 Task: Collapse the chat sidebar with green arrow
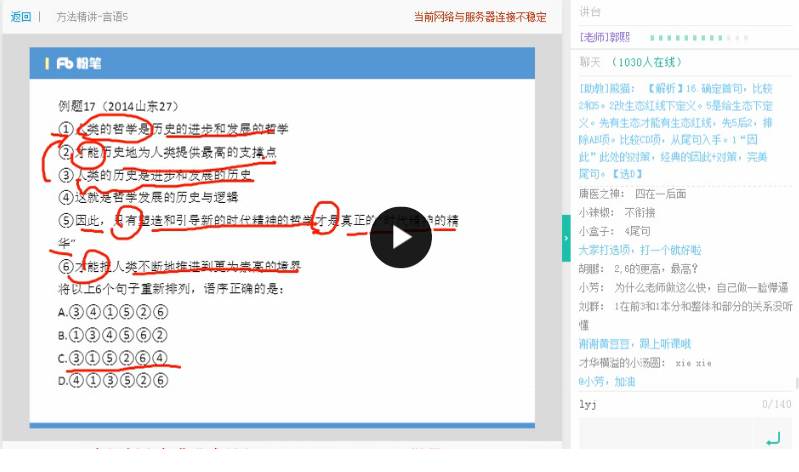point(566,238)
